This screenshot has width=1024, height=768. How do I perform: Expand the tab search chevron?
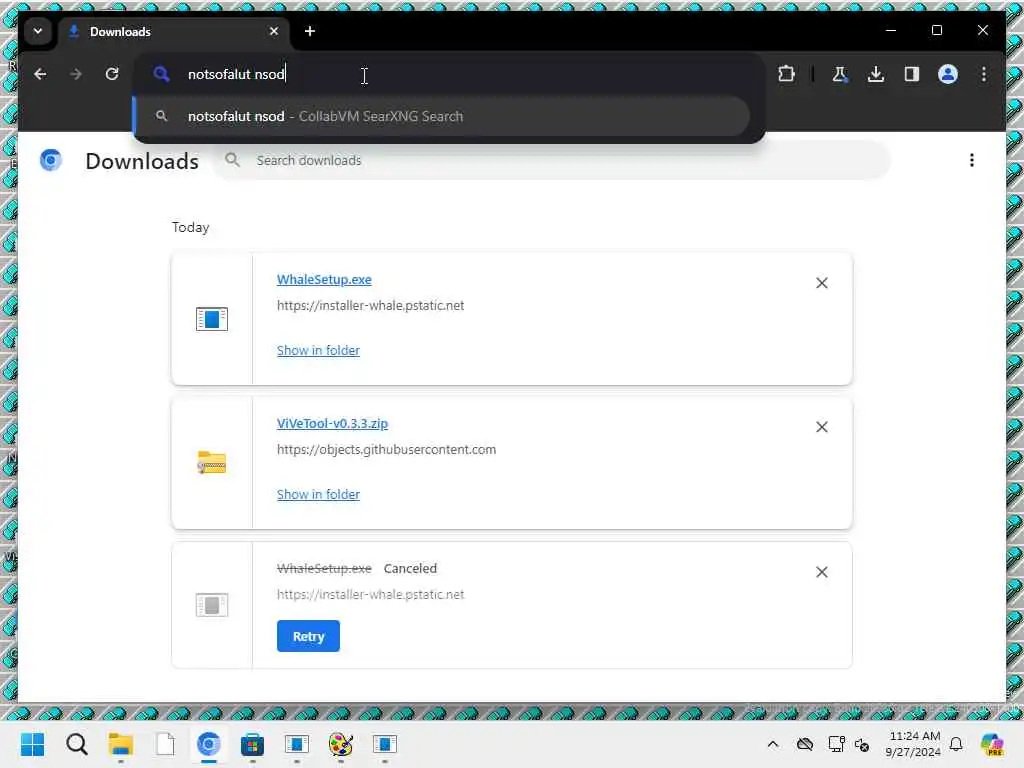click(x=38, y=31)
